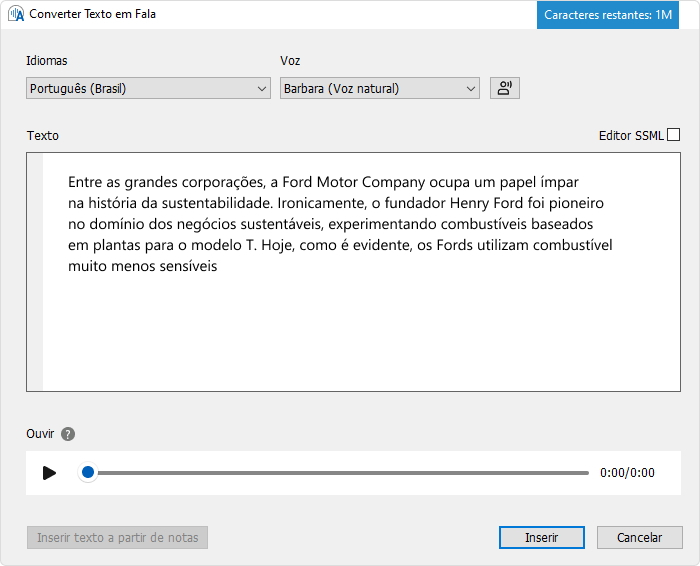The height and width of the screenshot is (566, 700).
Task: Click the 0:00/0:00 time display
Action: [627, 473]
